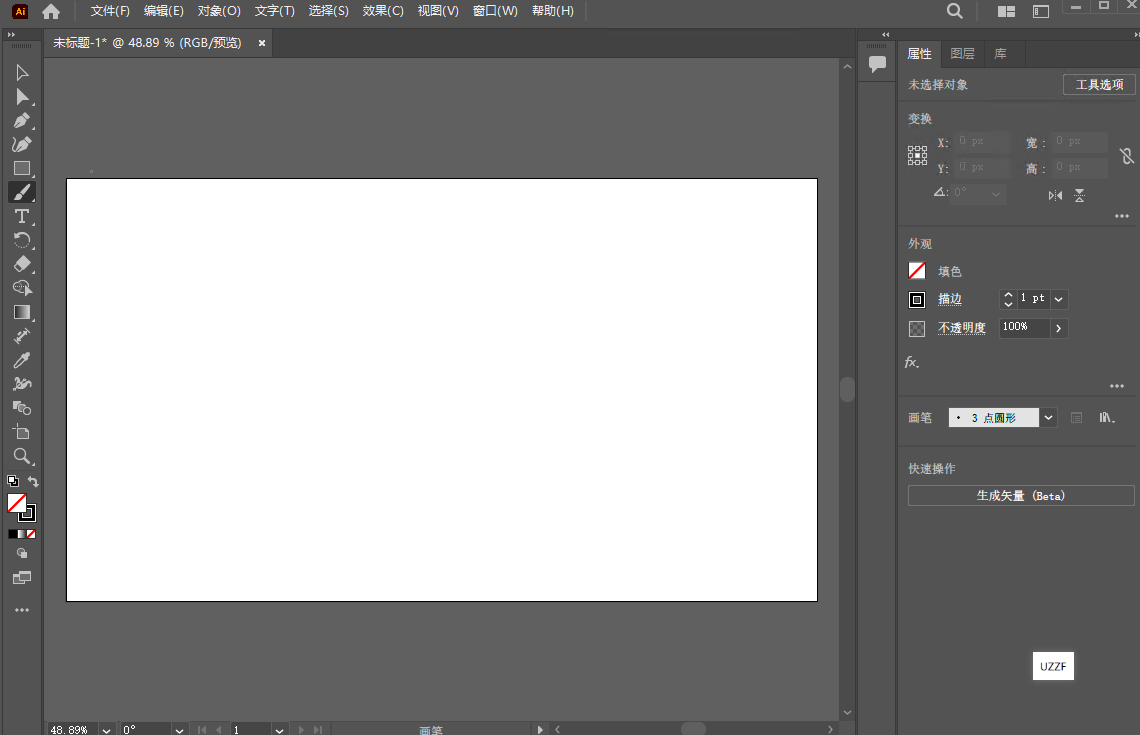The width and height of the screenshot is (1140, 735).
Task: Open the 描边 stroke panel link
Action: click(950, 299)
